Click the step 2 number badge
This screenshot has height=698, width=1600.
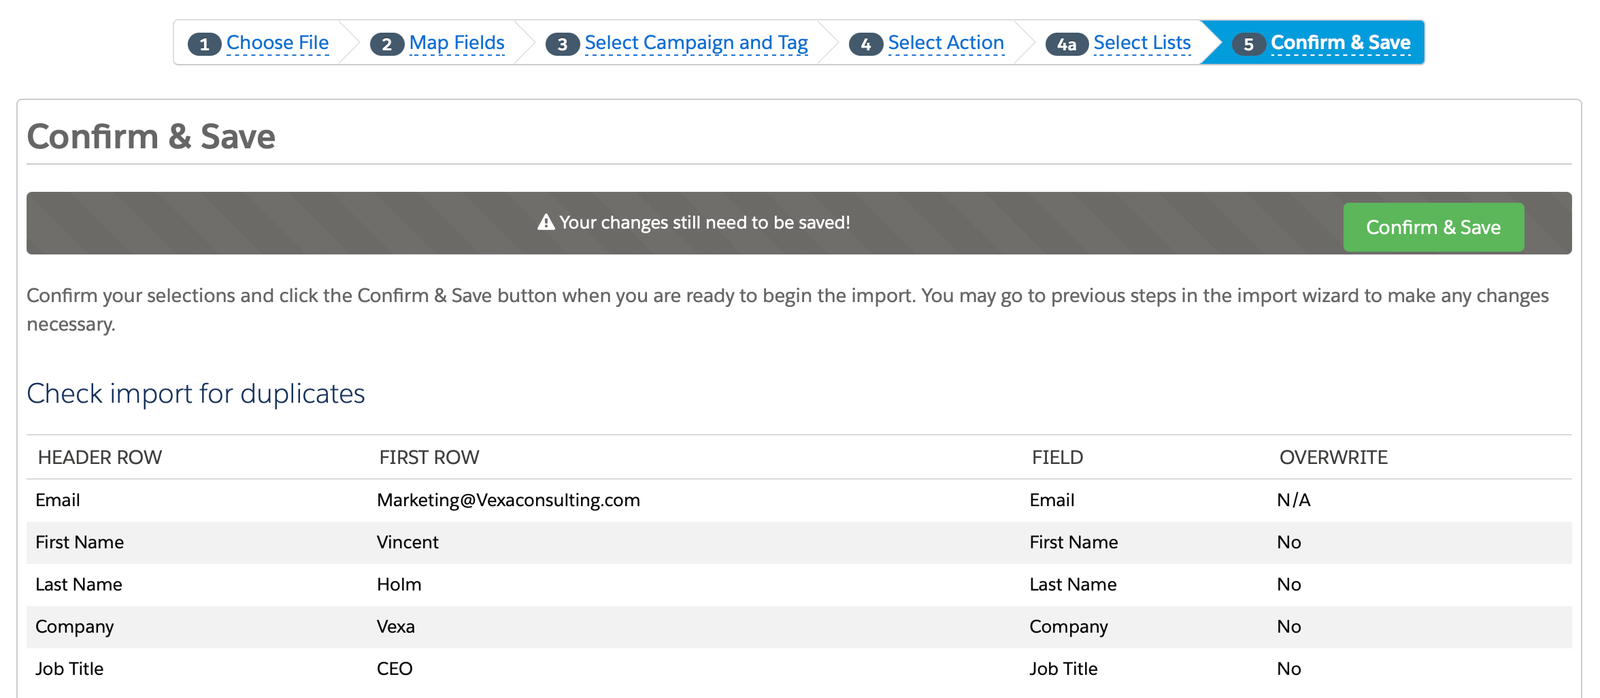pos(386,44)
